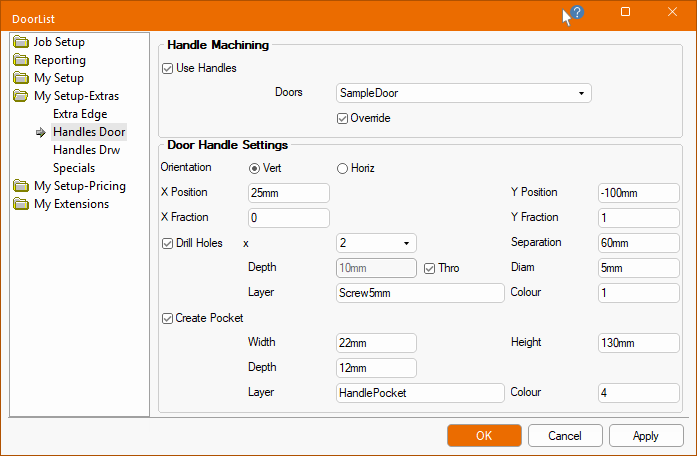Click the Apply button
This screenshot has height=456, width=697.
coord(646,436)
